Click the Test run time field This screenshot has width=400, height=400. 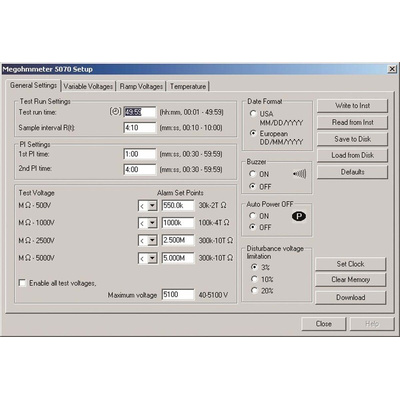tap(140, 112)
